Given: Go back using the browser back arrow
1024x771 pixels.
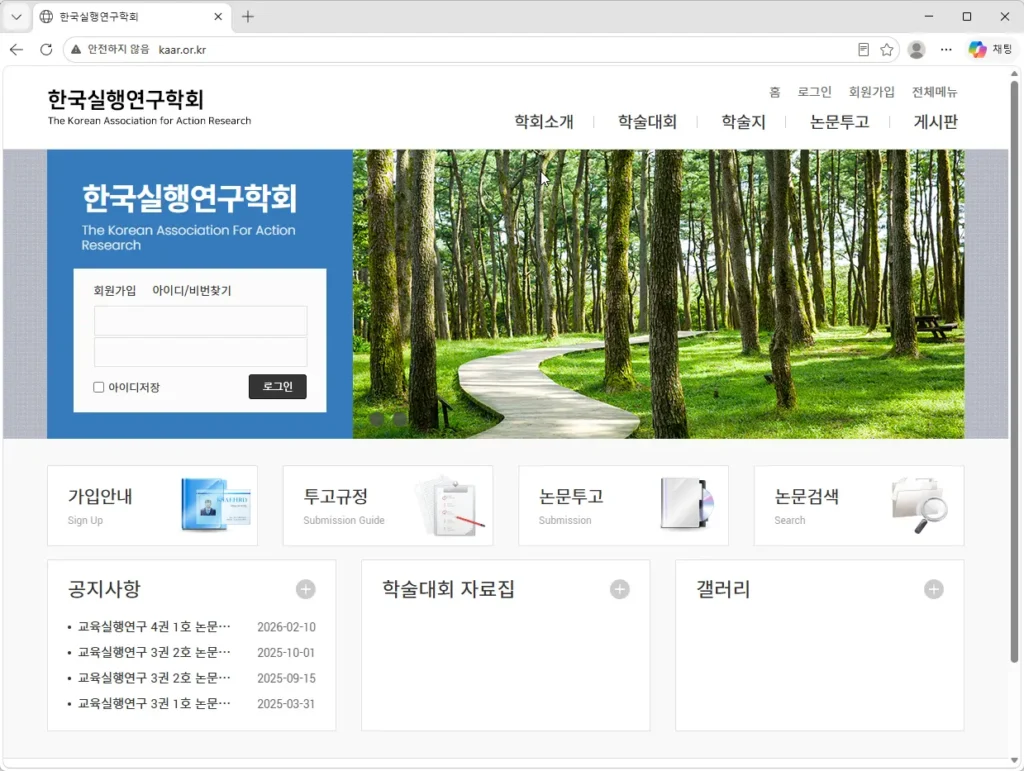Looking at the screenshot, I should pyautogui.click(x=16, y=50).
